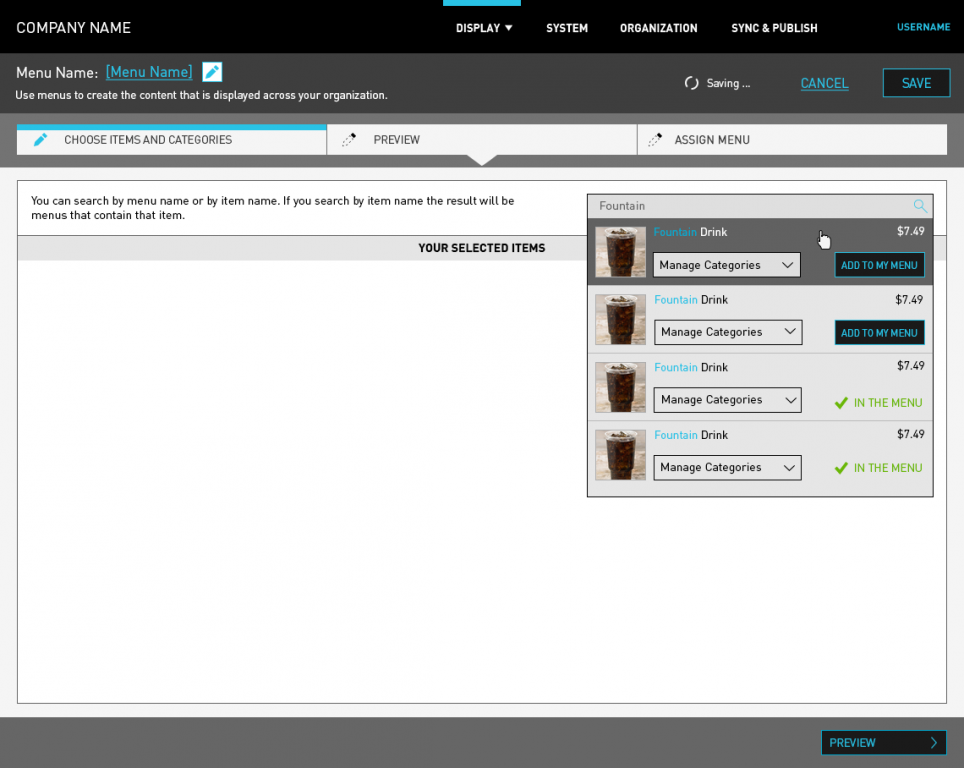The width and height of the screenshot is (964, 768).
Task: Toggle In The Menu status on fourth item
Action: 878,468
